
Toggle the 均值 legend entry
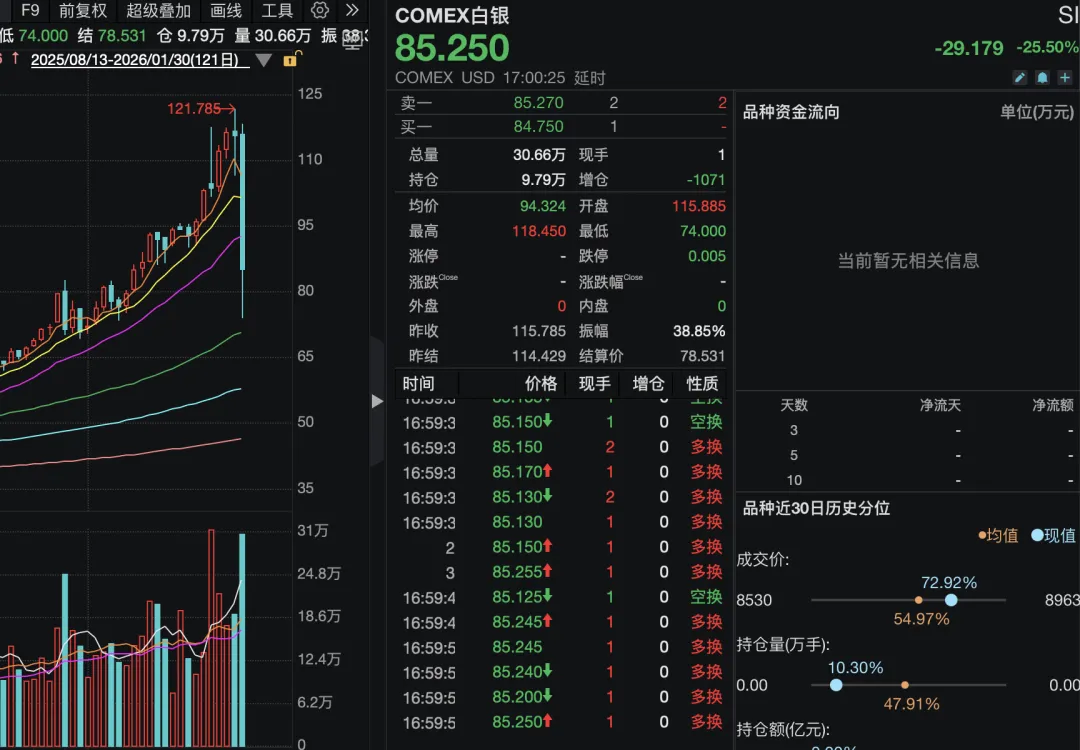tap(998, 535)
